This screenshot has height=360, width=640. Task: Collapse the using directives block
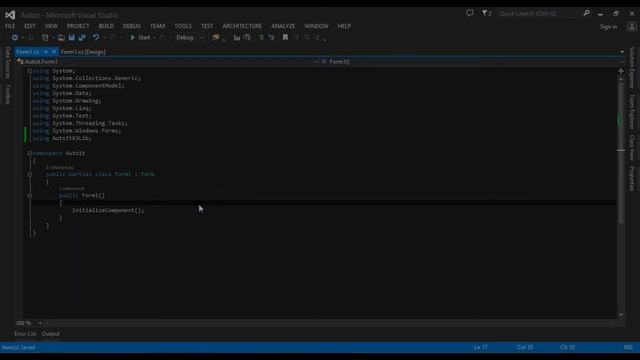[29, 71]
